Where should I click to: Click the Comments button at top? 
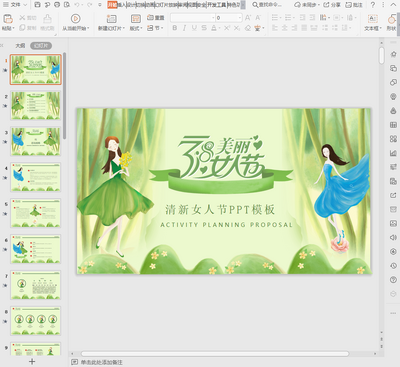(x=354, y=5)
